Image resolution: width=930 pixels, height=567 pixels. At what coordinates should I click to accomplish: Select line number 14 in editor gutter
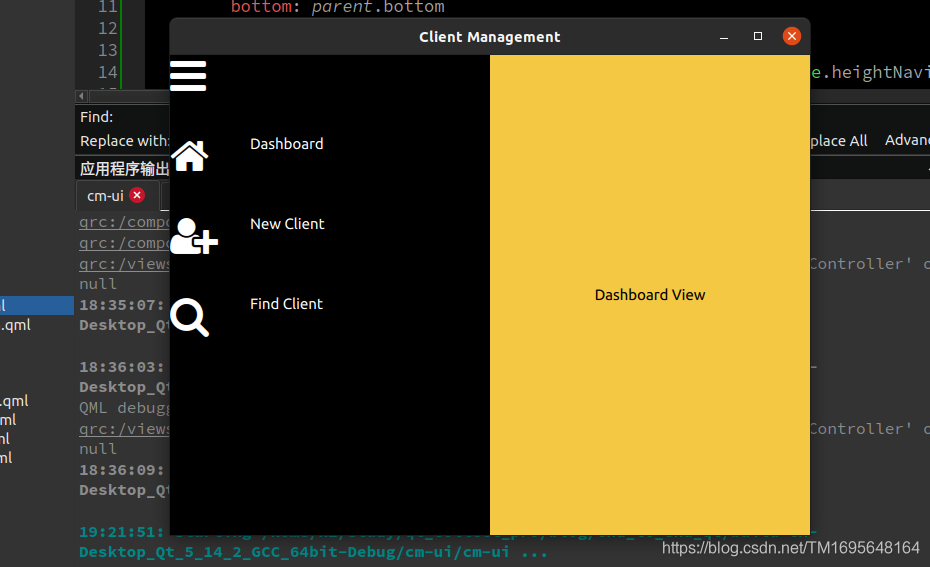click(x=107, y=72)
